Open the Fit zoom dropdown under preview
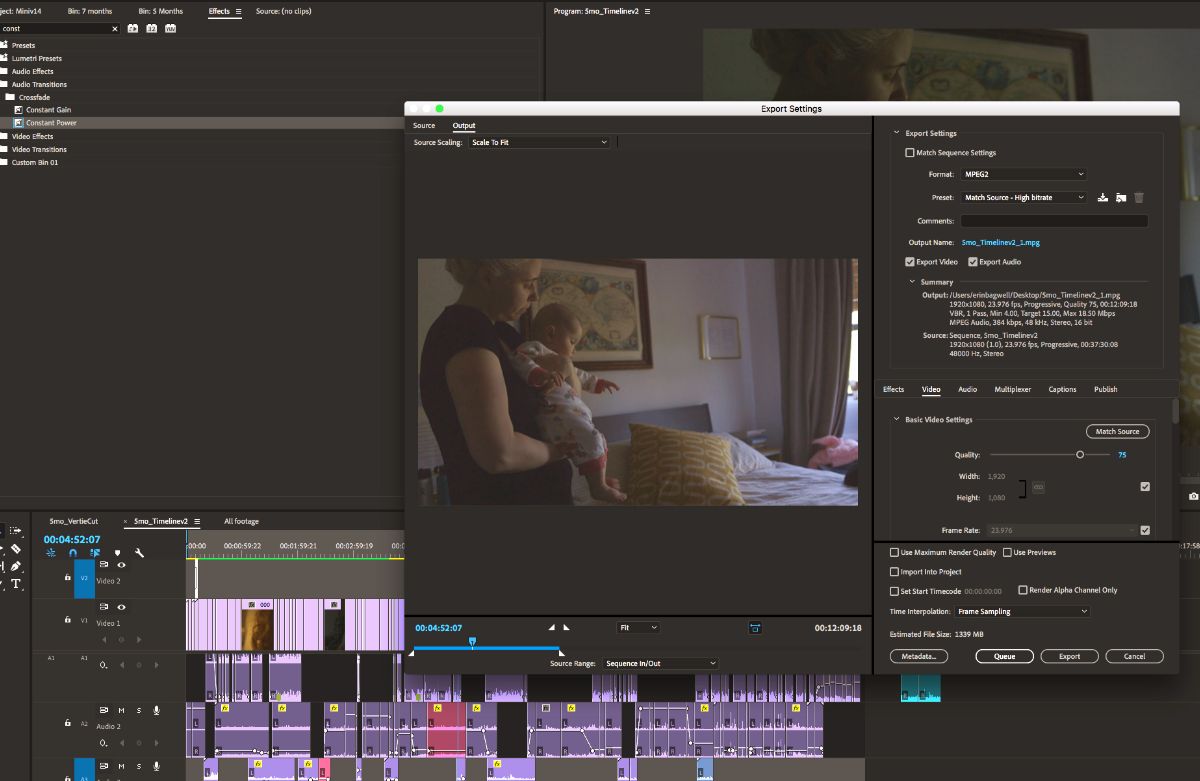The image size is (1200, 781). pyautogui.click(x=638, y=627)
